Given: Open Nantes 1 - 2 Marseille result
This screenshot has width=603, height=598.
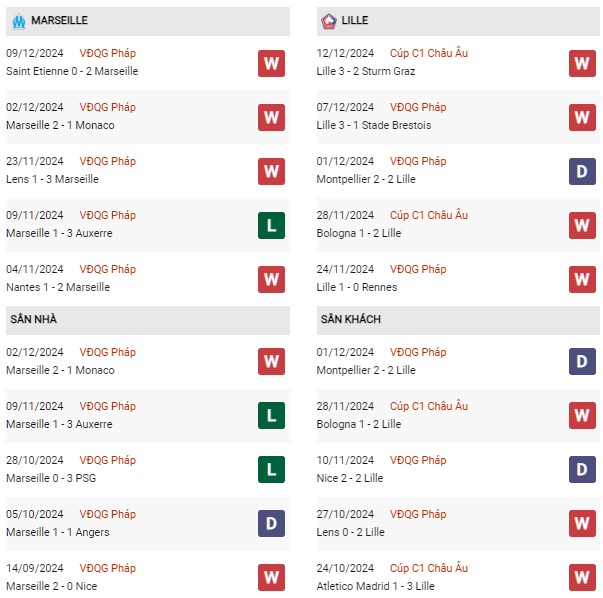Looking at the screenshot, I should coord(58,287).
